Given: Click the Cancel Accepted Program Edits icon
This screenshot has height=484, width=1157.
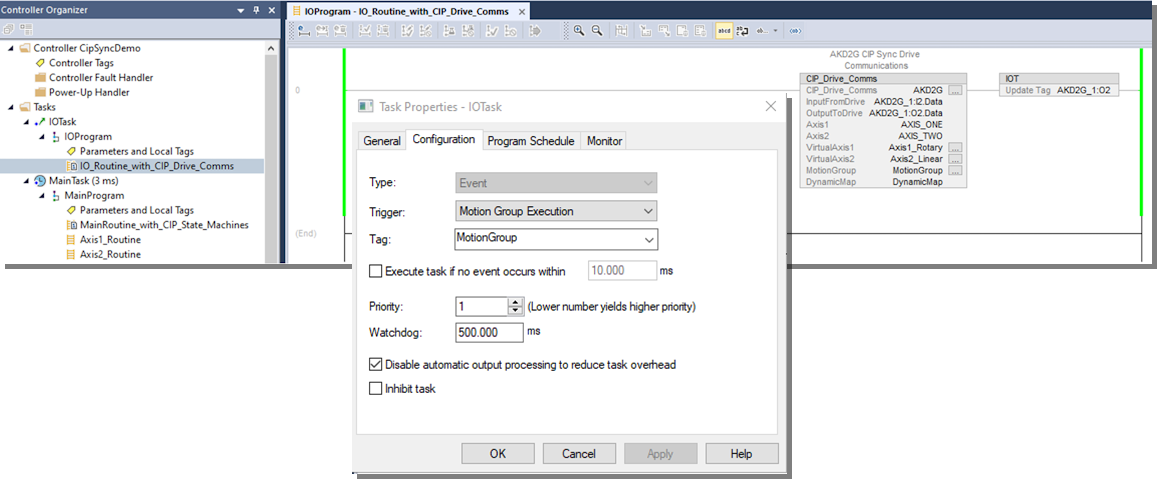Looking at the screenshot, I should tap(511, 31).
